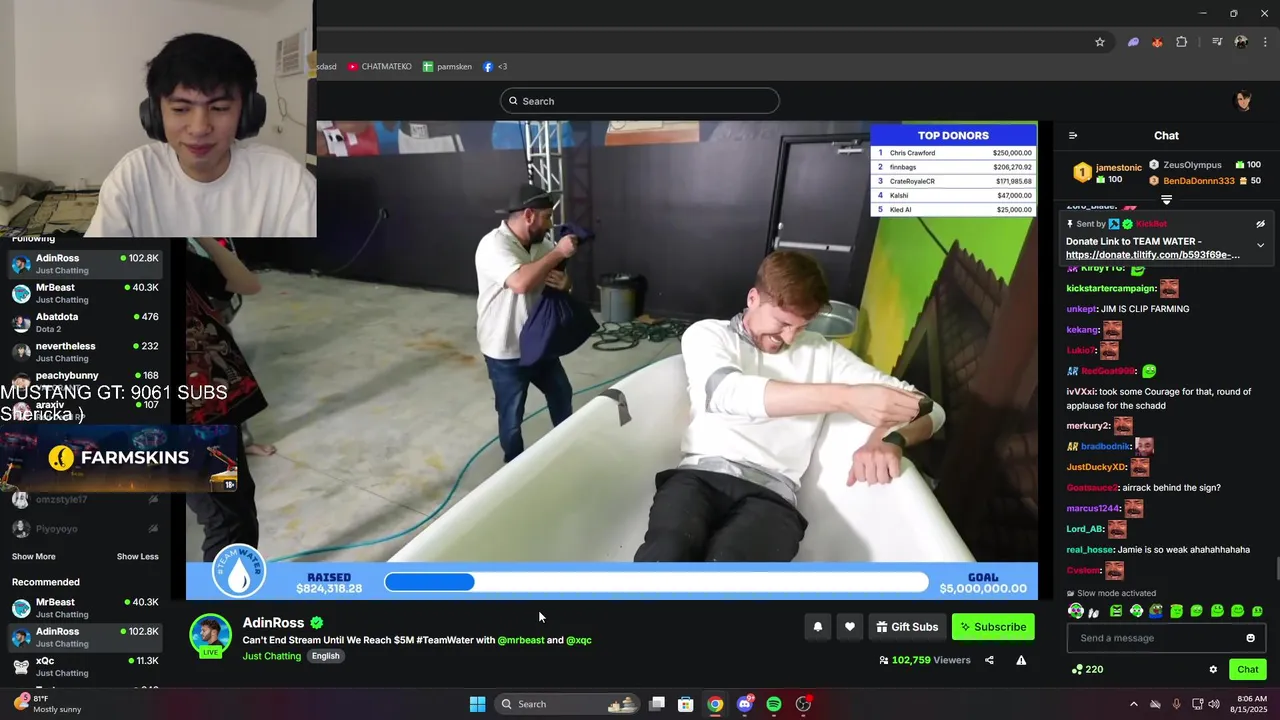Open MrBeast under Recommended

point(84,608)
